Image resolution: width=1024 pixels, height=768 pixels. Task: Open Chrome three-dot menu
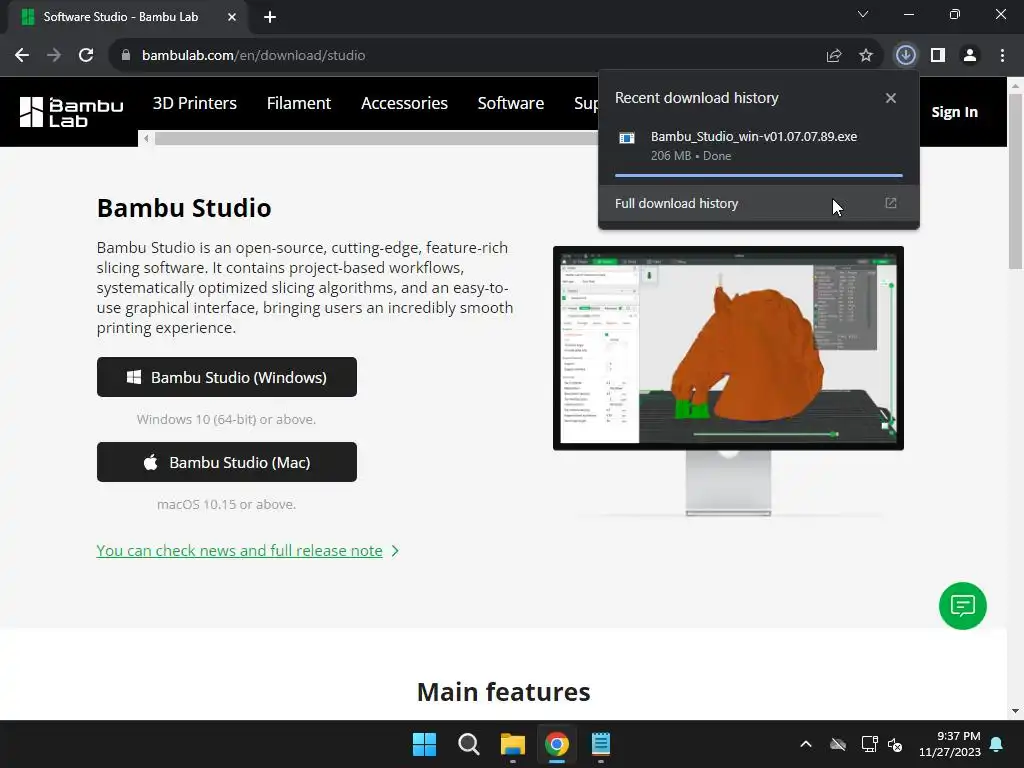click(1002, 56)
